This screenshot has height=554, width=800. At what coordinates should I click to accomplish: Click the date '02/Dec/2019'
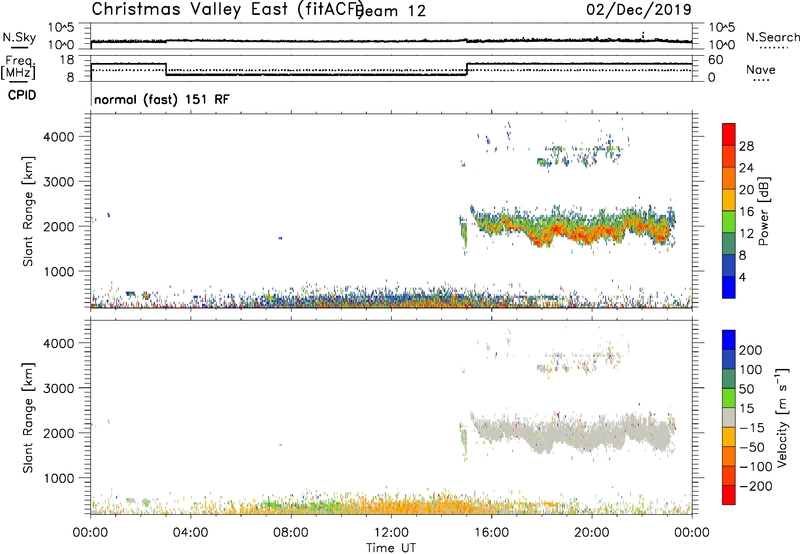pyautogui.click(x=638, y=9)
